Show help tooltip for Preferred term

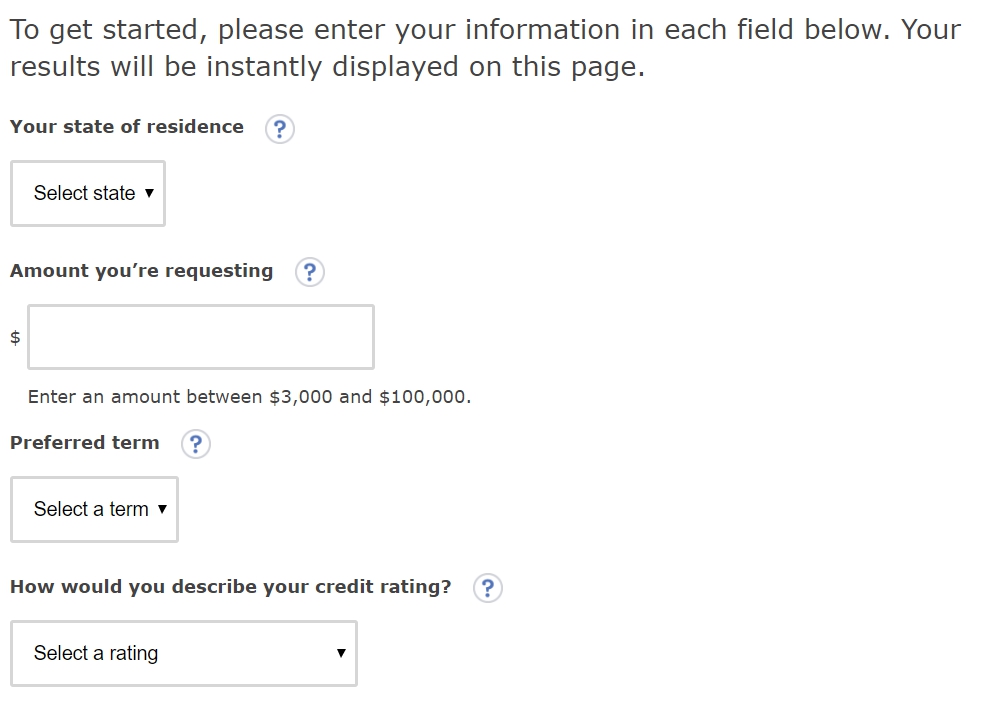(196, 444)
